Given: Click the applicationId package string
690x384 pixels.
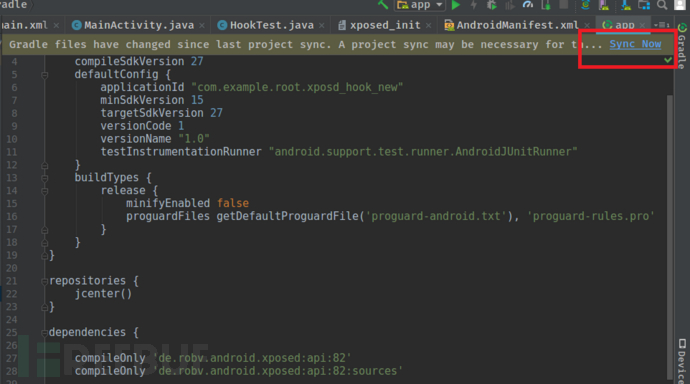Looking at the screenshot, I should pyautogui.click(x=297, y=87).
